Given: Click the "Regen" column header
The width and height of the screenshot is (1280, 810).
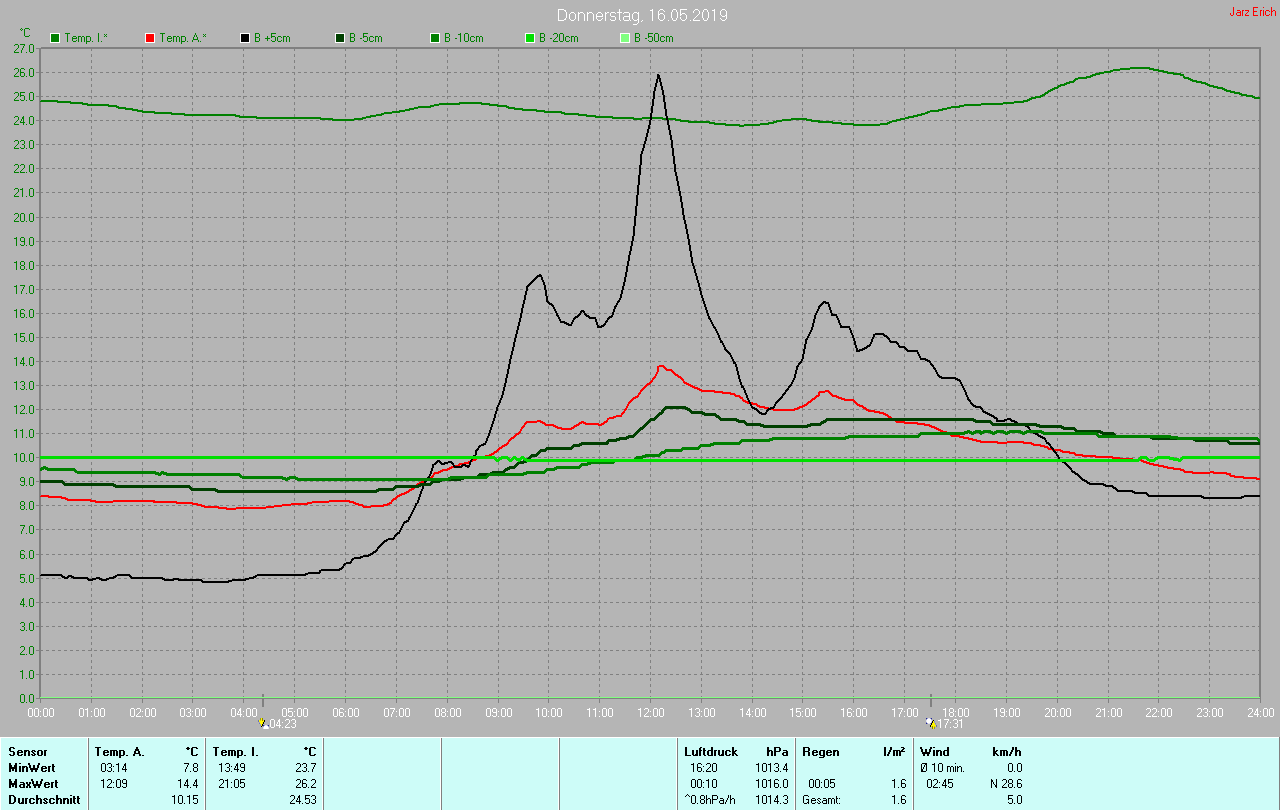Looking at the screenshot, I should click(x=820, y=752).
